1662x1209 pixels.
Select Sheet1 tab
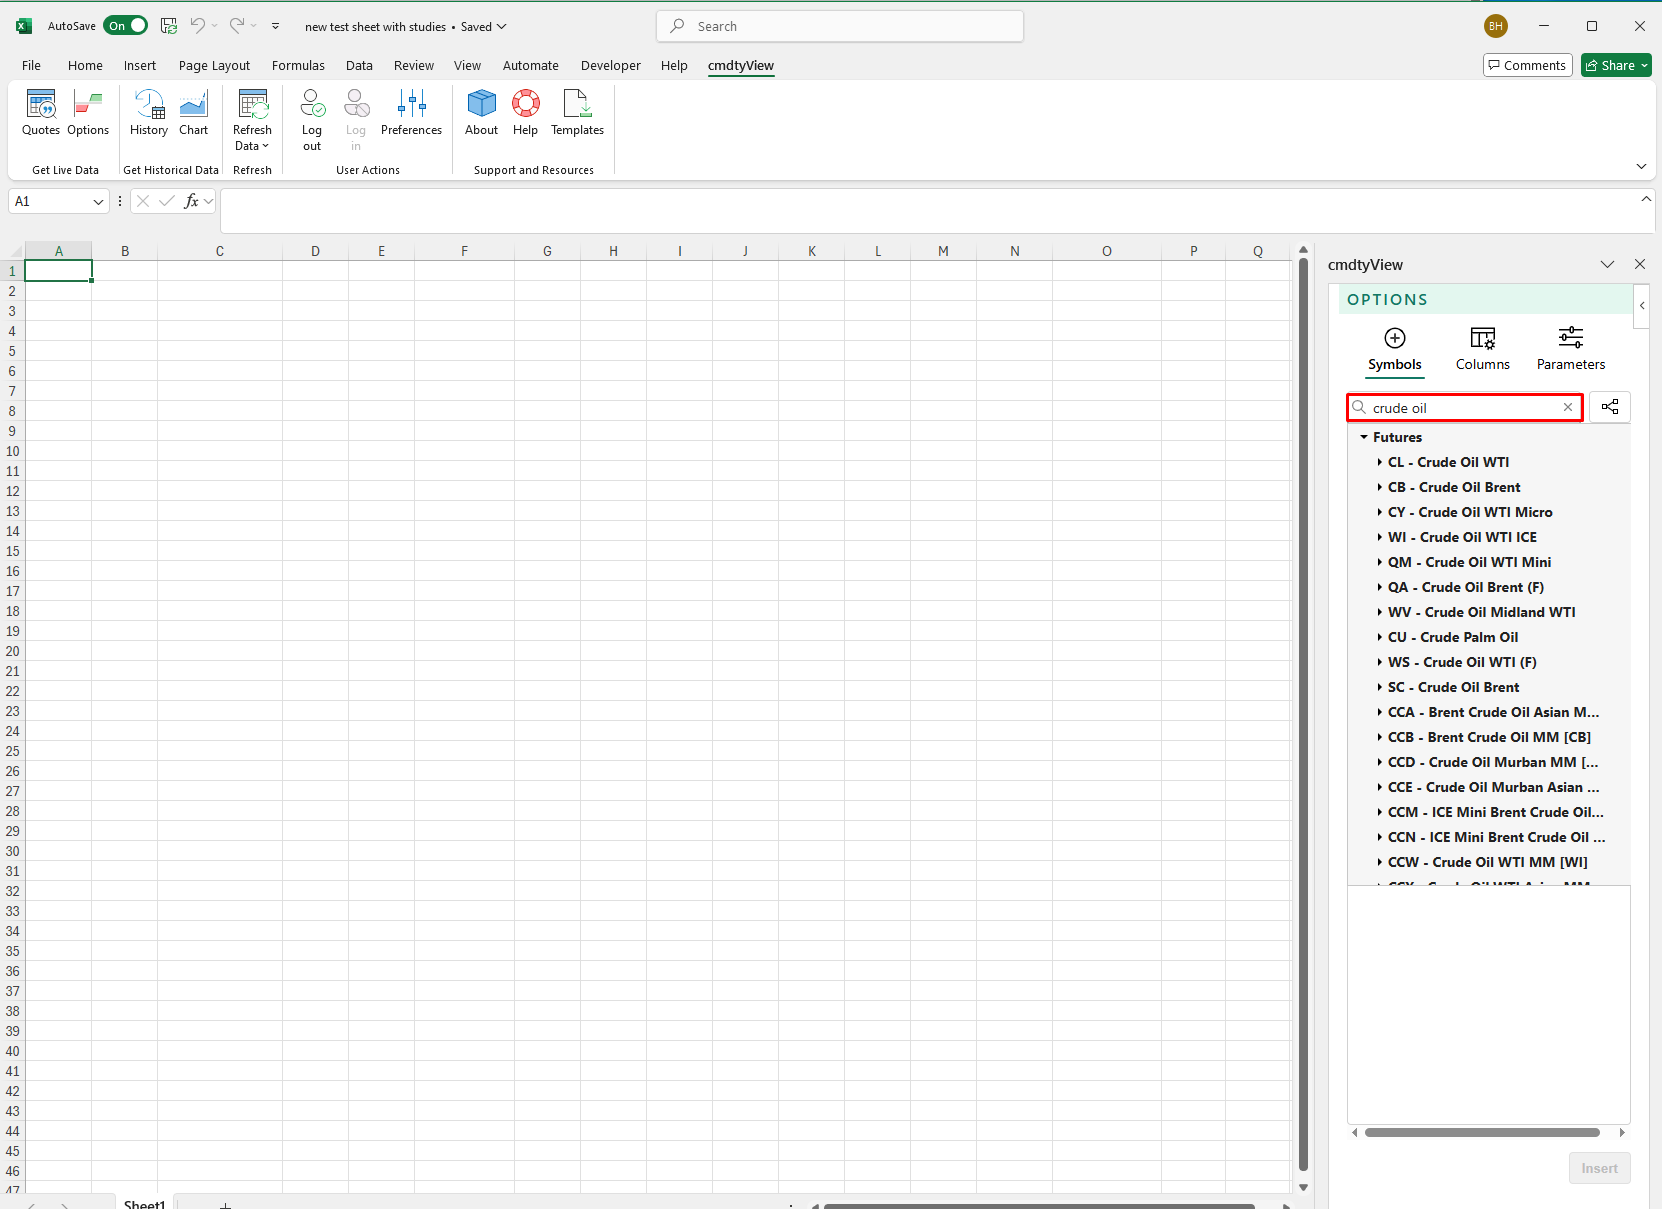coord(145,1204)
